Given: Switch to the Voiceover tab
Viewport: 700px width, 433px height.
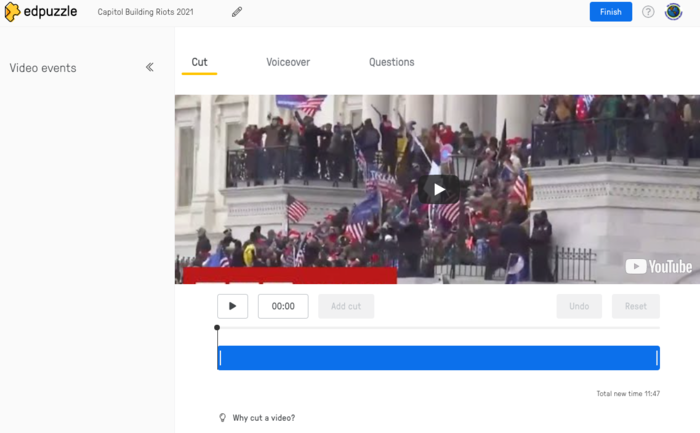Looking at the screenshot, I should [x=288, y=62].
